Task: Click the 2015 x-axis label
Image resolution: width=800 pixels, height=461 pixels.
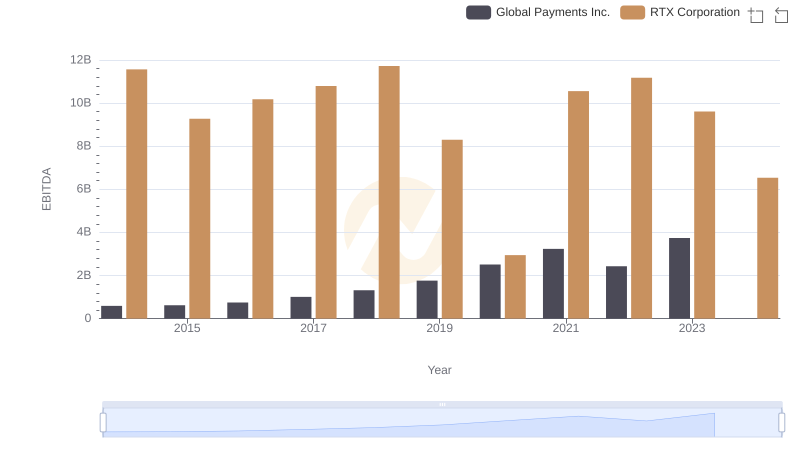Action: pos(187,328)
